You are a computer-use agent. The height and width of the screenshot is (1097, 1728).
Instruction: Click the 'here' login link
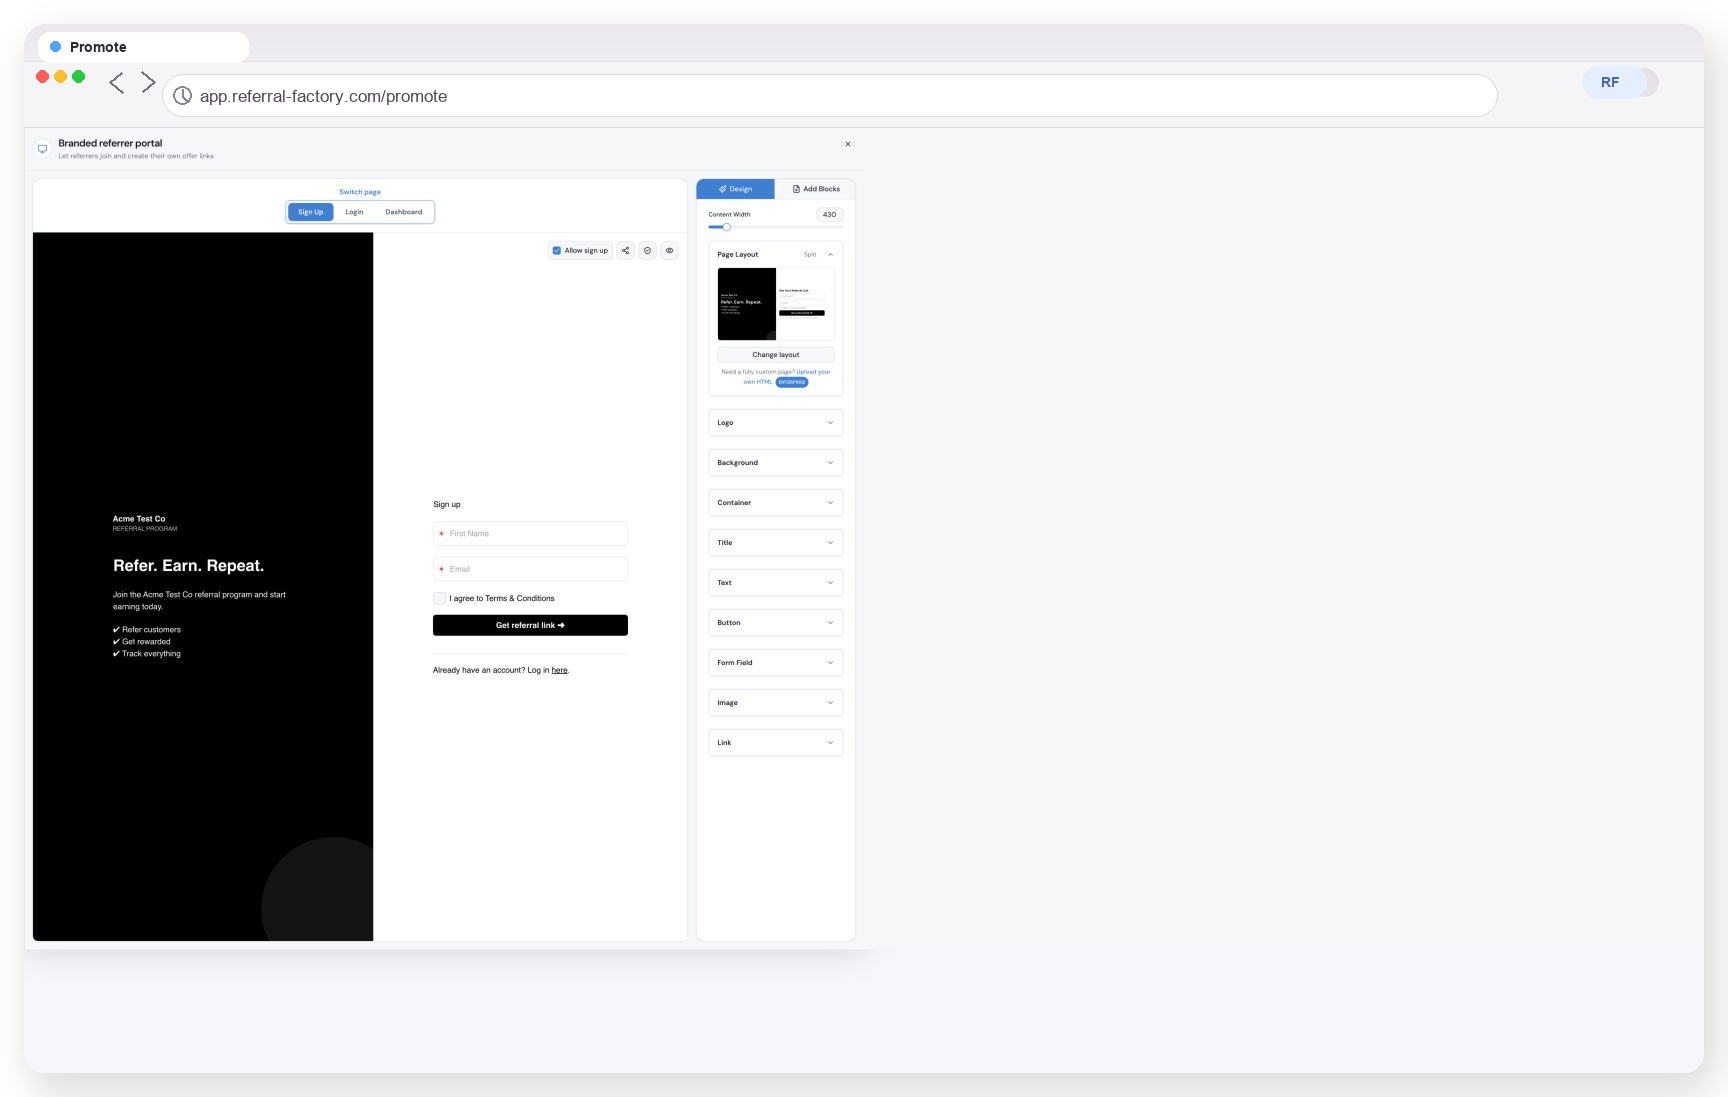click(560, 671)
